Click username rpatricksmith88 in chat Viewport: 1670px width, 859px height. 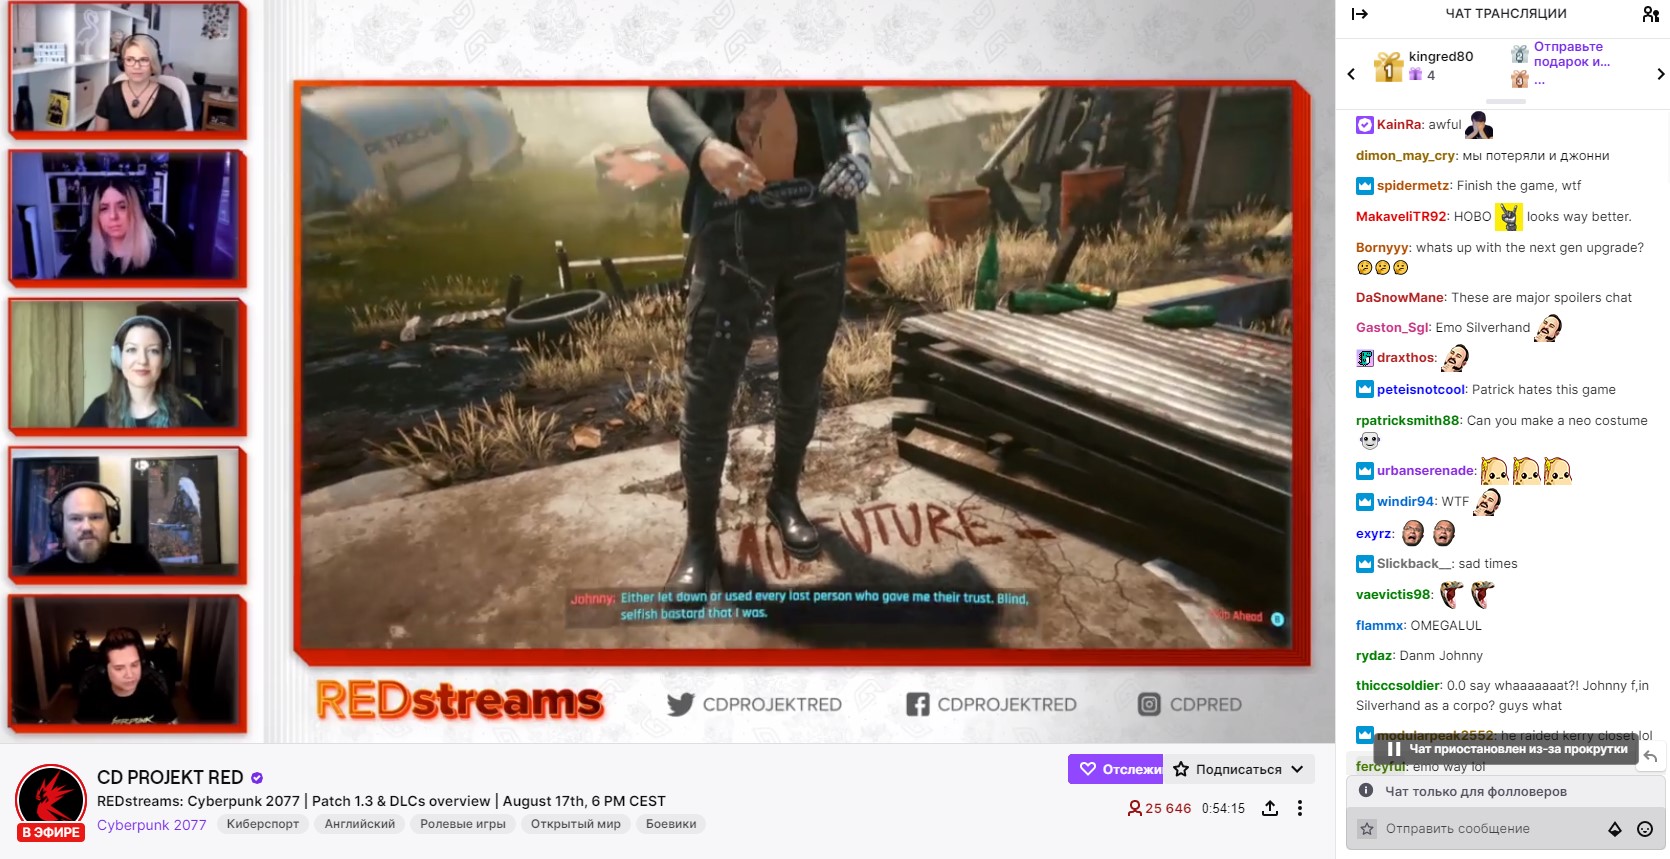coord(1408,421)
